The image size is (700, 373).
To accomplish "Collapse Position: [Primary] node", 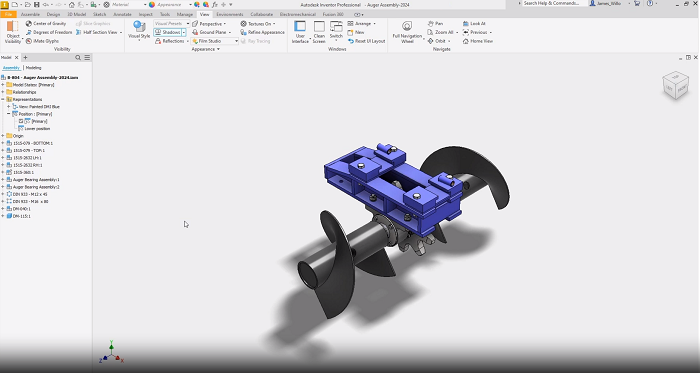I will tap(8, 114).
